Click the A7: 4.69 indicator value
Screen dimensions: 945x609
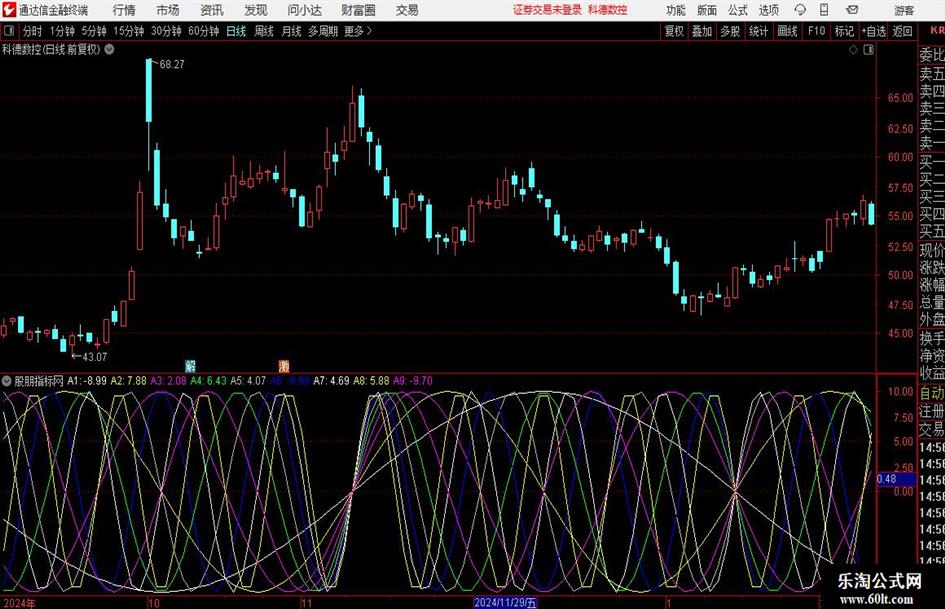[331, 381]
